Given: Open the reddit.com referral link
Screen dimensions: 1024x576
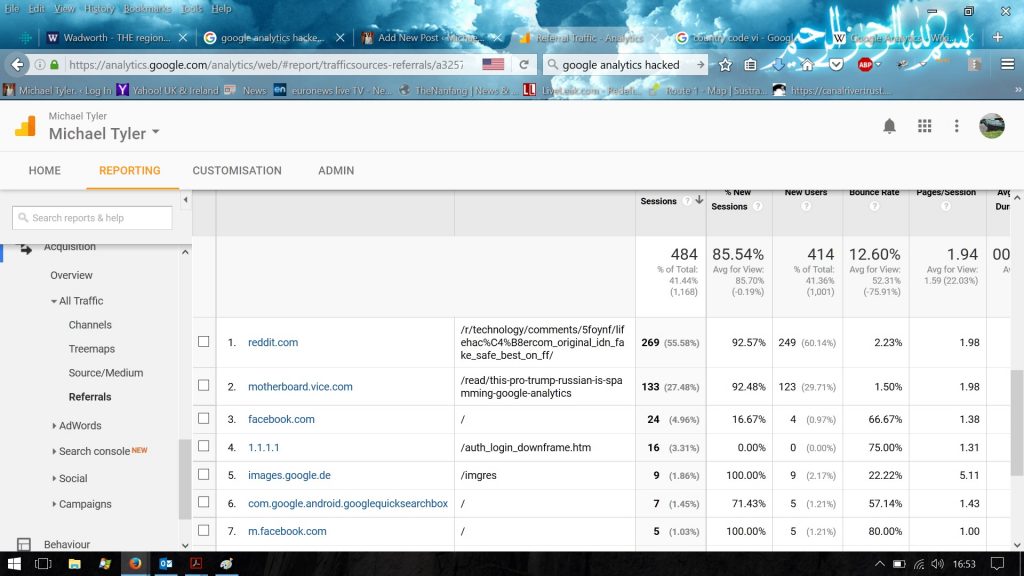Looking at the screenshot, I should (273, 342).
